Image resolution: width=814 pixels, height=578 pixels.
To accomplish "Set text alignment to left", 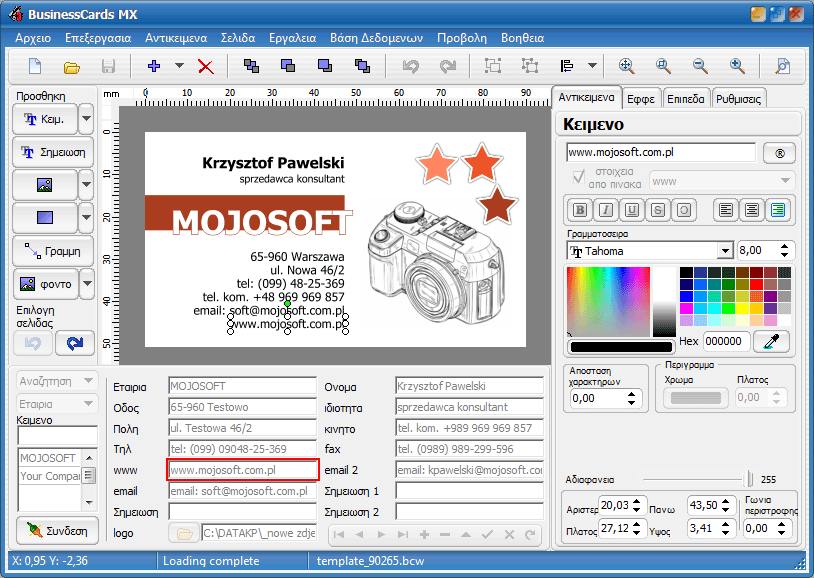I will [726, 210].
